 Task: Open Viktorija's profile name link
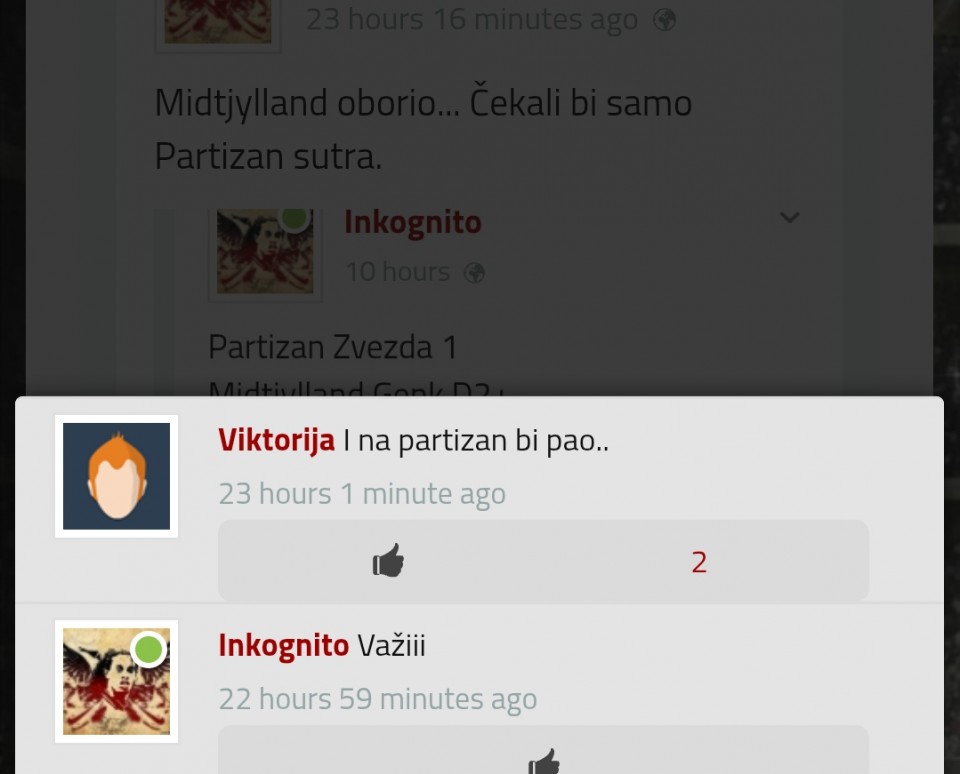pyautogui.click(x=276, y=440)
